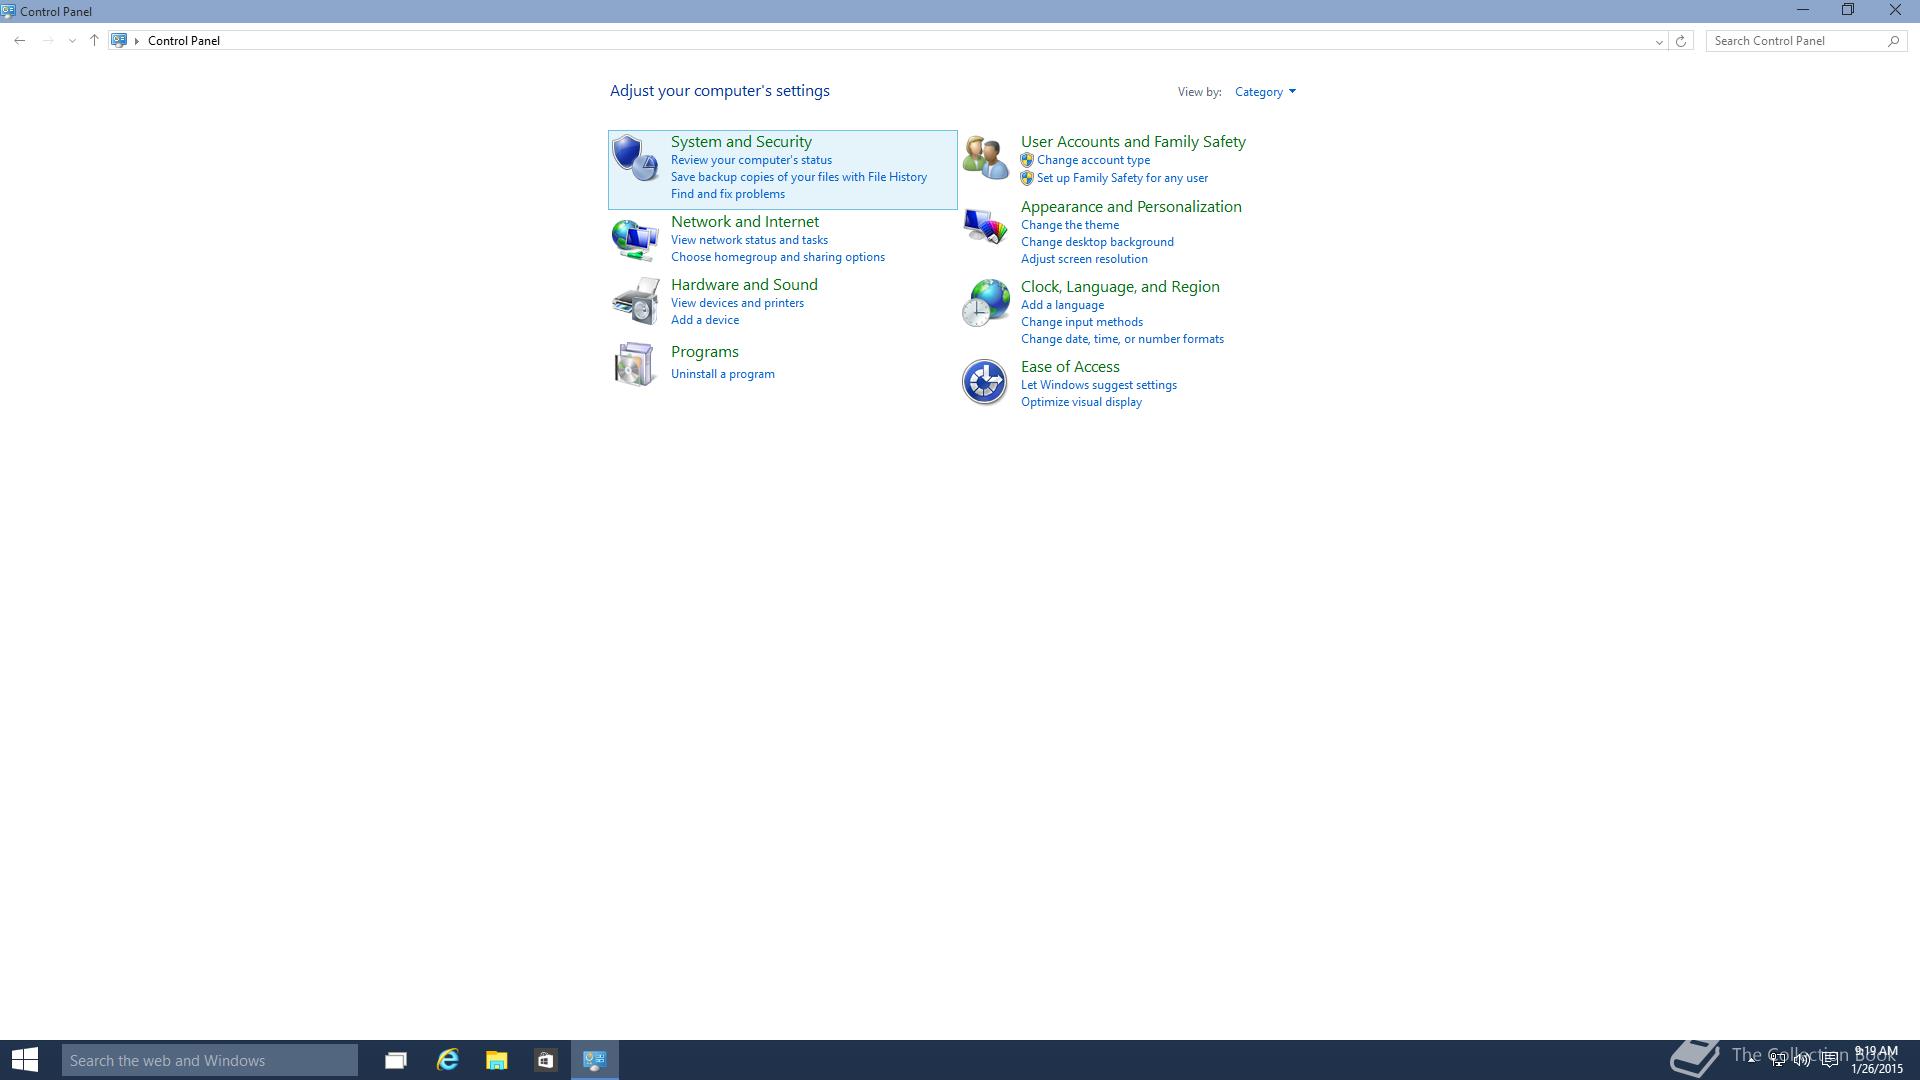The width and height of the screenshot is (1920, 1080).
Task: Open the Store from the taskbar
Action: pos(545,1060)
